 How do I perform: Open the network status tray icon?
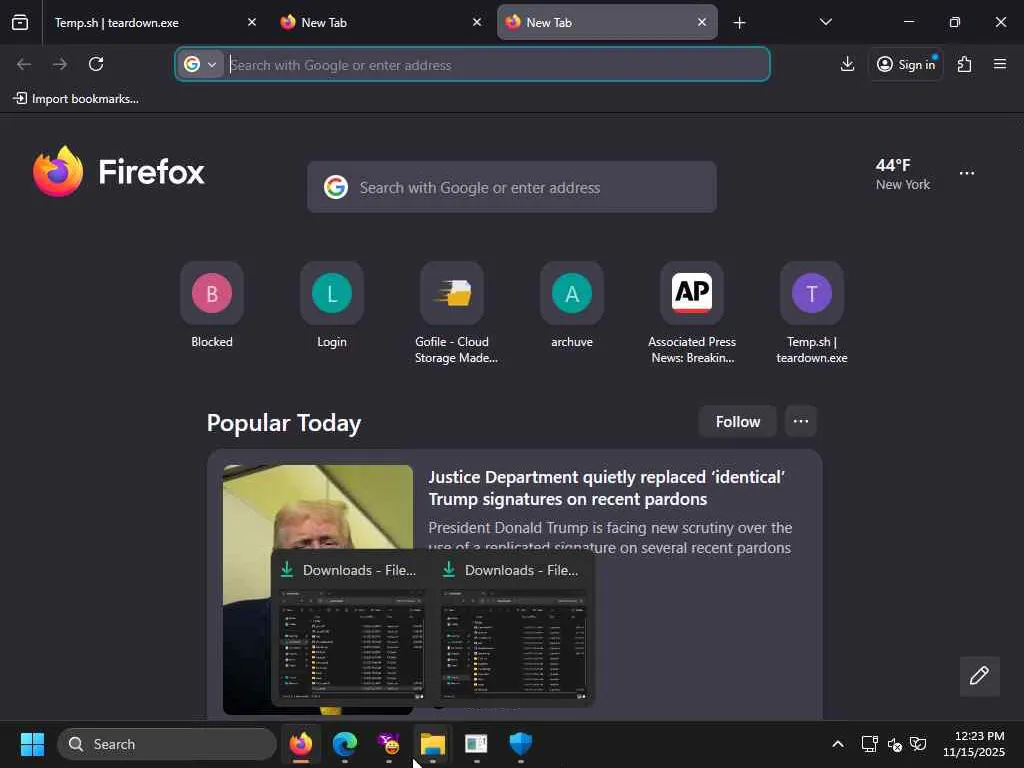869,744
